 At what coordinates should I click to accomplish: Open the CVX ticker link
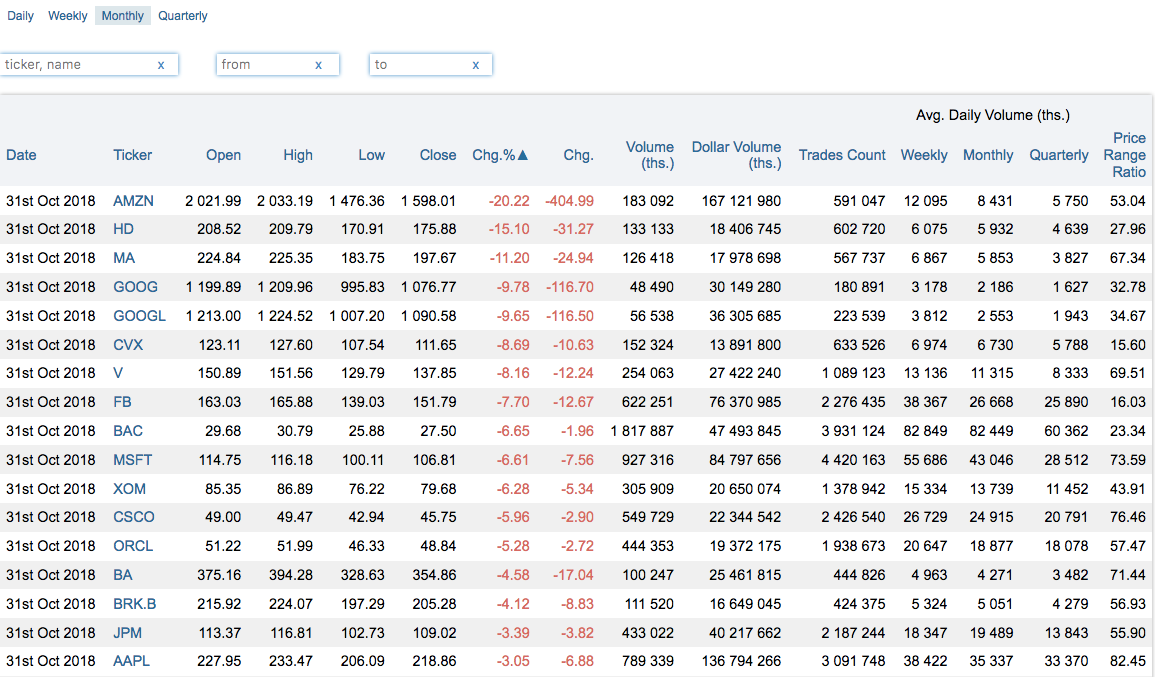pos(128,345)
